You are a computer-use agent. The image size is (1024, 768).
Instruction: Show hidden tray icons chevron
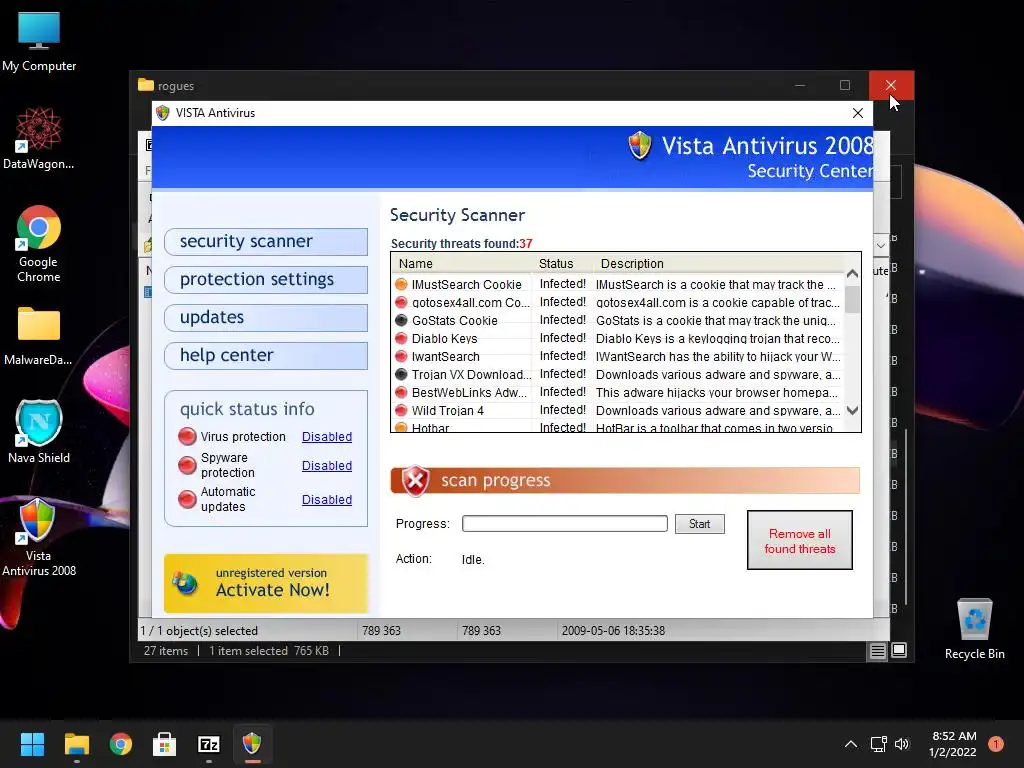850,744
